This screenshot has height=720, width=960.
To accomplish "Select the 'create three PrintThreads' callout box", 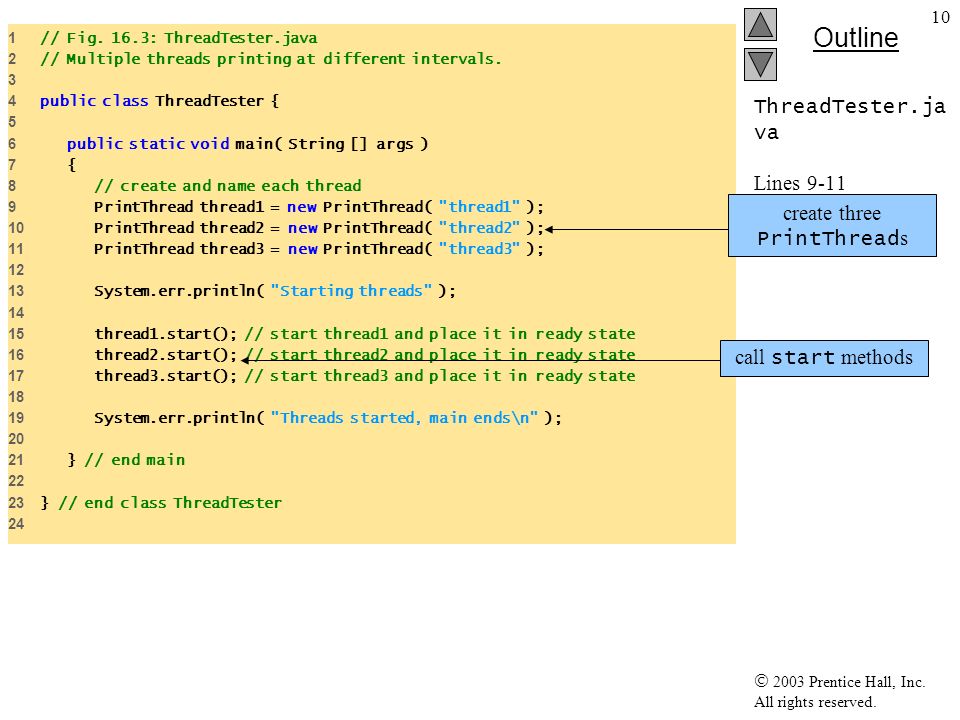I will point(832,225).
